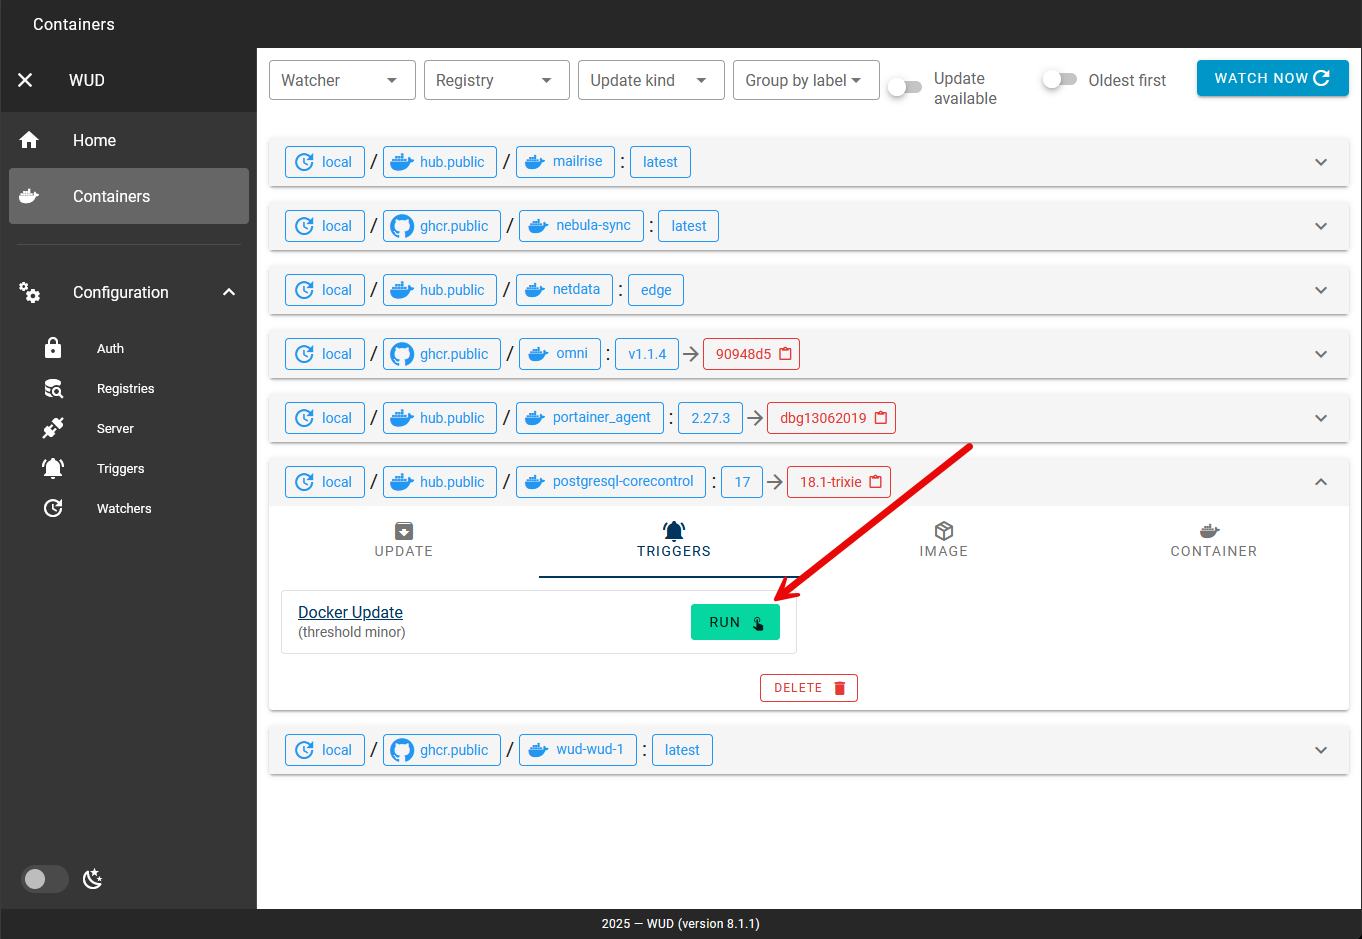Collapse the postgresql-corecontrol container row
Viewport: 1362px width, 939px height.
(1321, 482)
